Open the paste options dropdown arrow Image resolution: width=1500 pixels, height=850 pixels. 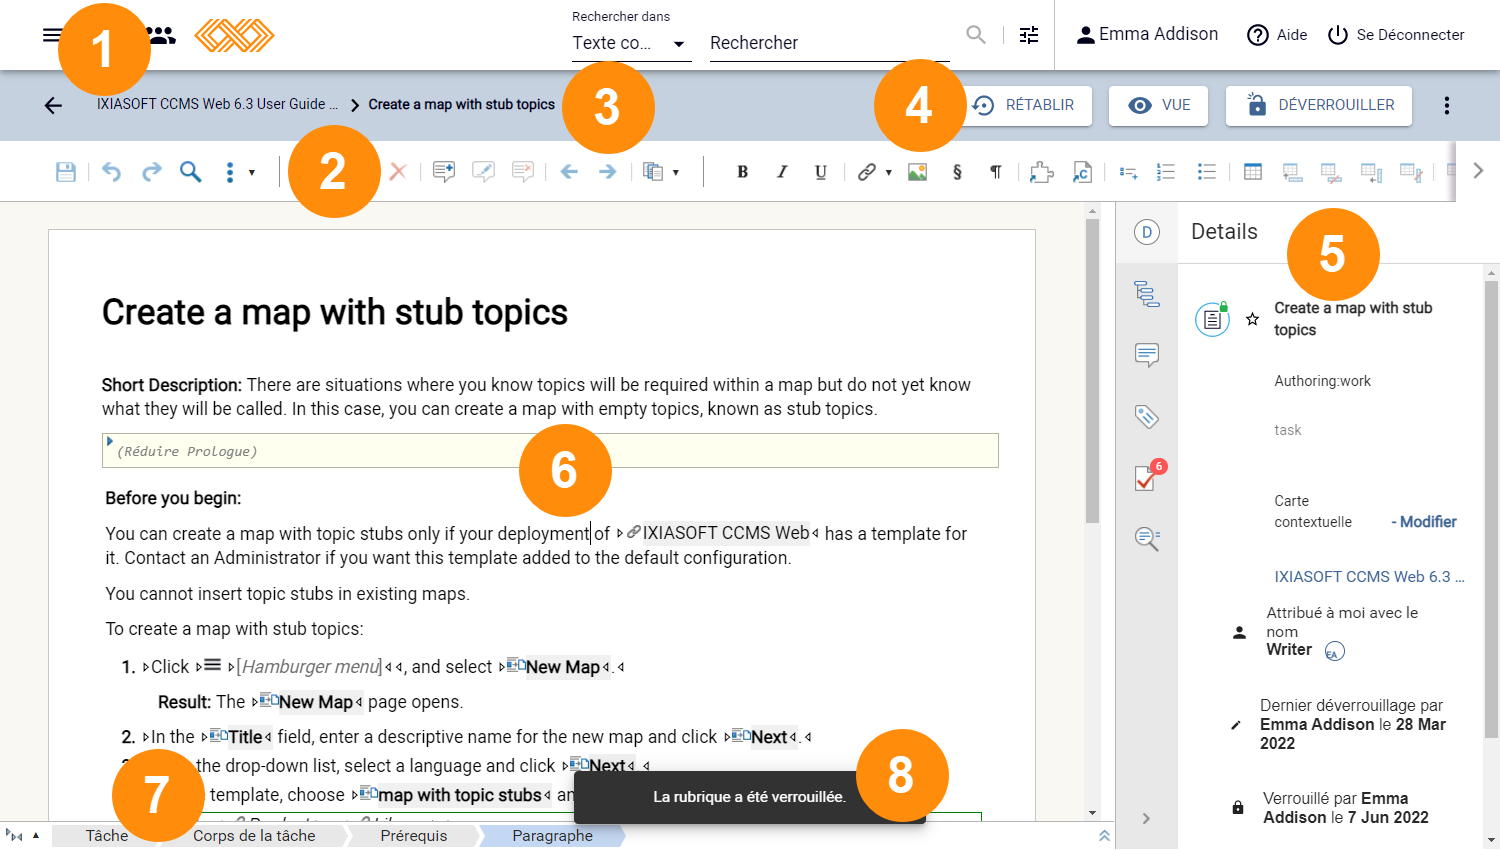pos(676,172)
